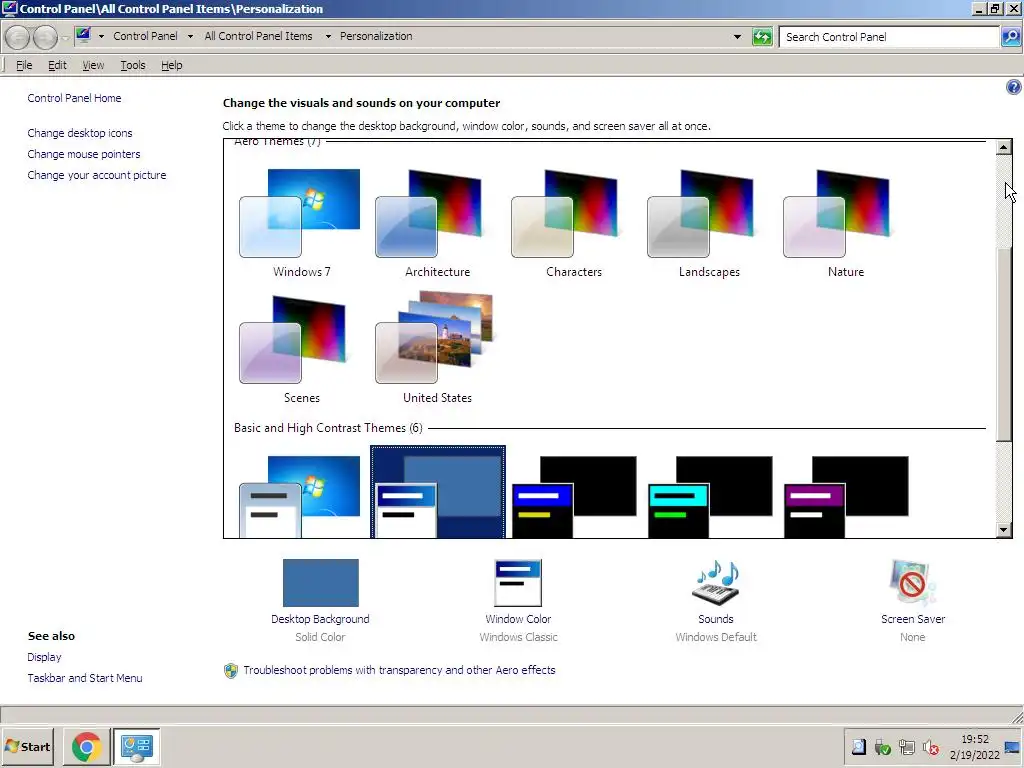
Task: Open the Screen Saver icon
Action: (x=912, y=583)
